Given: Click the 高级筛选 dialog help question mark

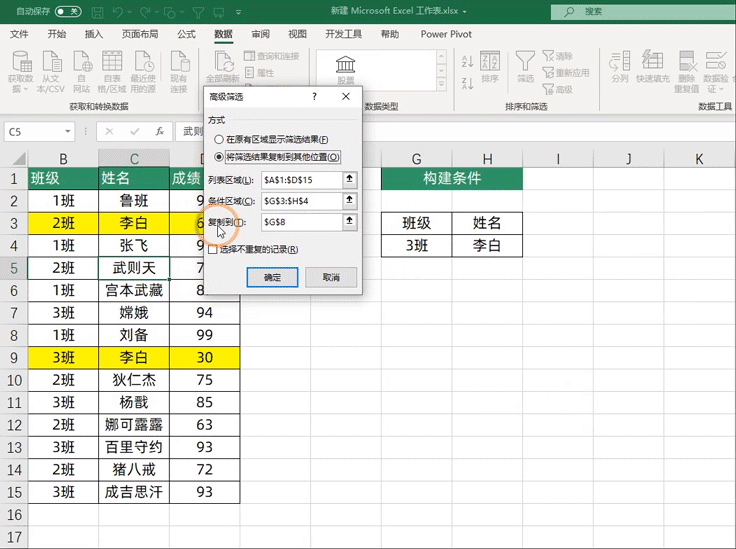Looking at the screenshot, I should pos(314,97).
